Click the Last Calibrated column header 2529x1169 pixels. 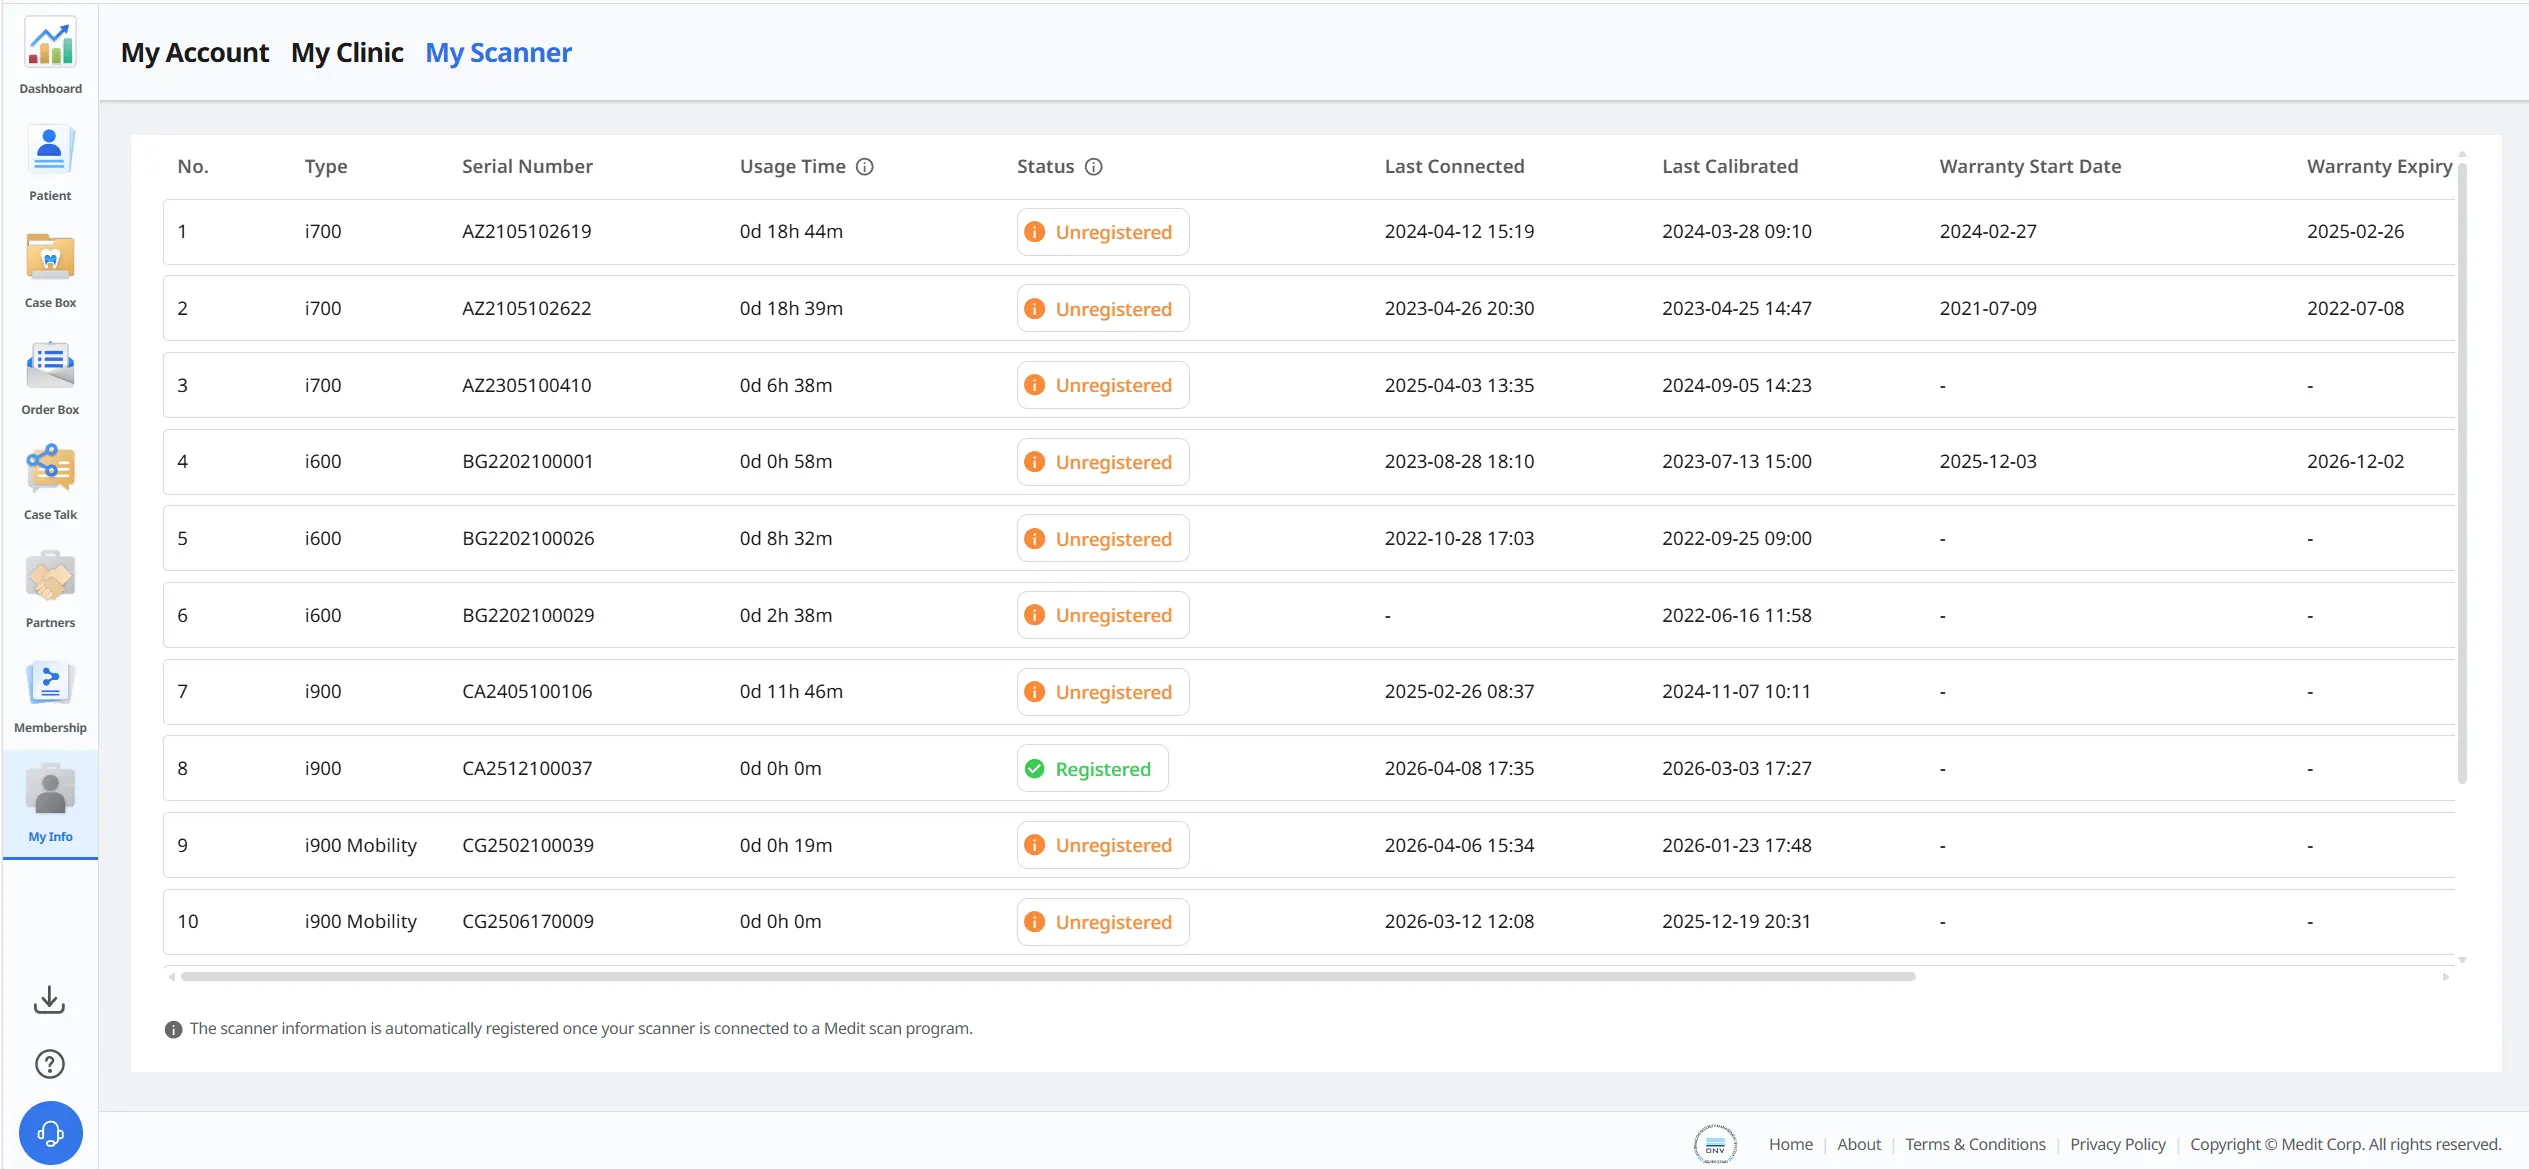point(1730,167)
